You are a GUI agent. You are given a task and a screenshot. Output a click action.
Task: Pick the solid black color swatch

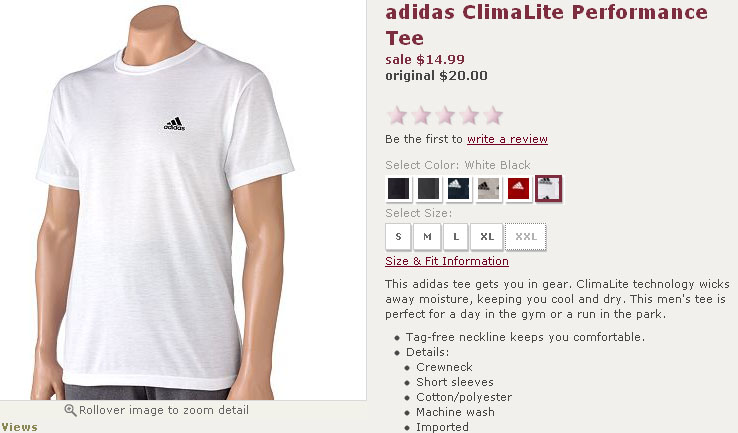click(x=399, y=189)
